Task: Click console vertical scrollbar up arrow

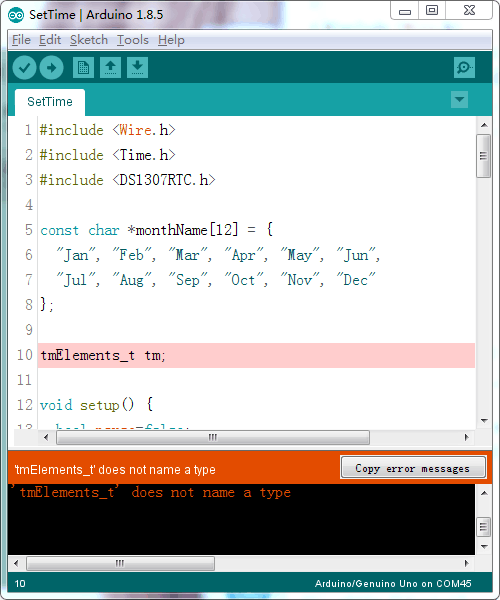Action: point(484,493)
